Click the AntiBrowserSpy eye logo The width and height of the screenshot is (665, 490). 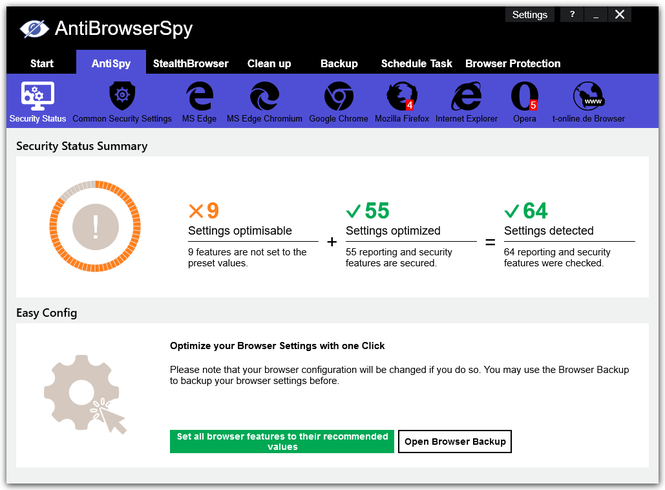34,29
